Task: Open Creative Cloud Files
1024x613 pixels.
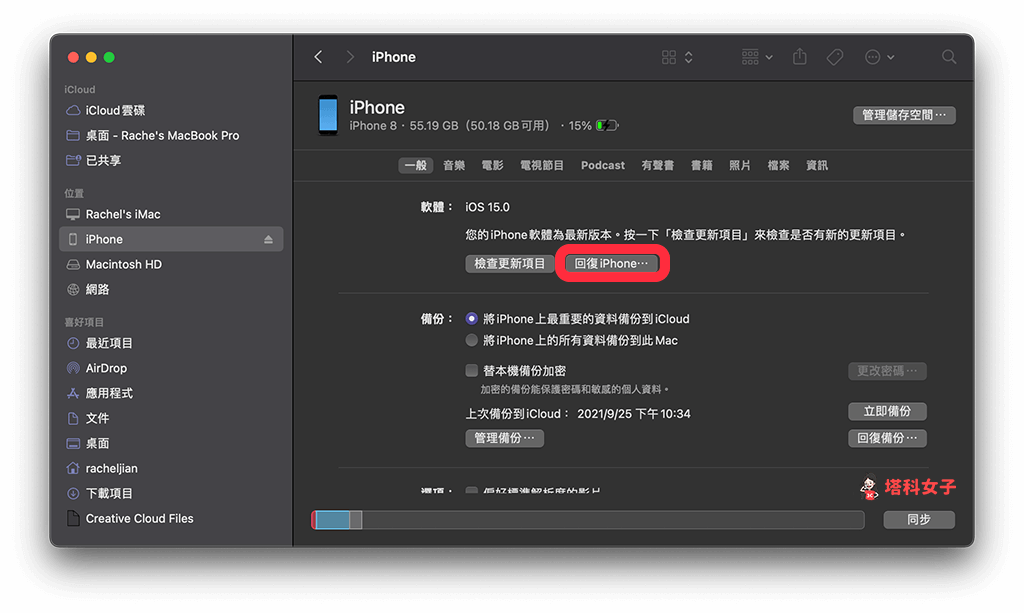Action: click(x=130, y=518)
